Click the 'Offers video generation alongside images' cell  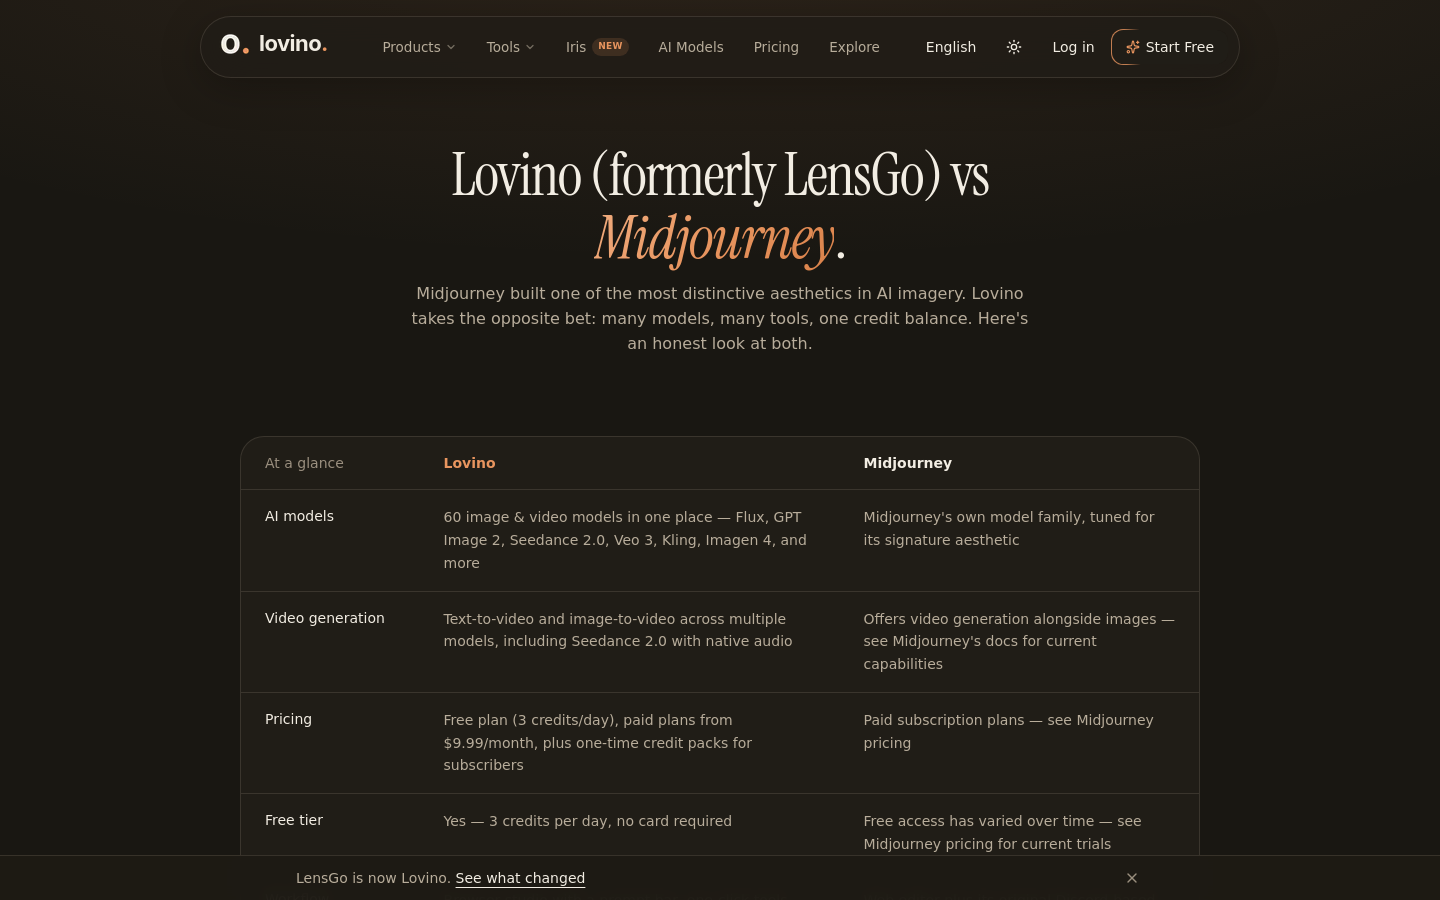(1019, 641)
